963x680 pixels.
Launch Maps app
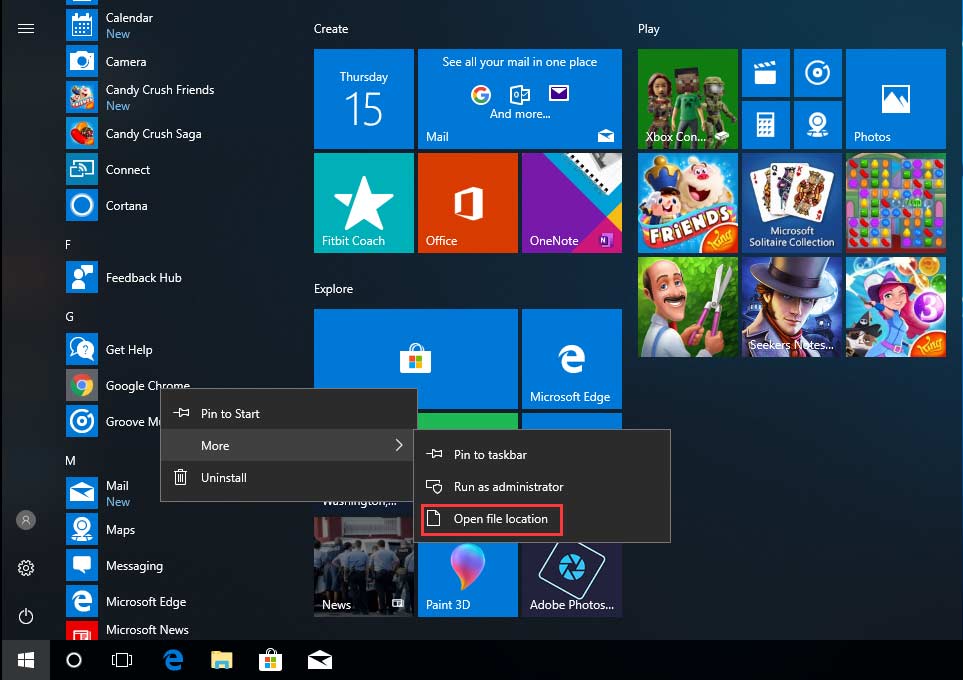click(x=120, y=530)
